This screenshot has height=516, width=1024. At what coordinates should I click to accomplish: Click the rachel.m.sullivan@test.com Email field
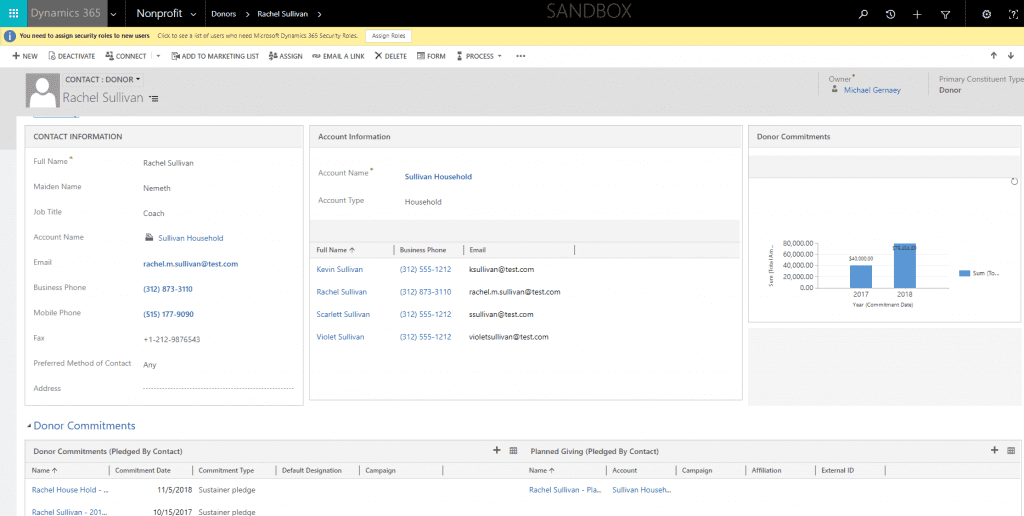tap(191, 264)
